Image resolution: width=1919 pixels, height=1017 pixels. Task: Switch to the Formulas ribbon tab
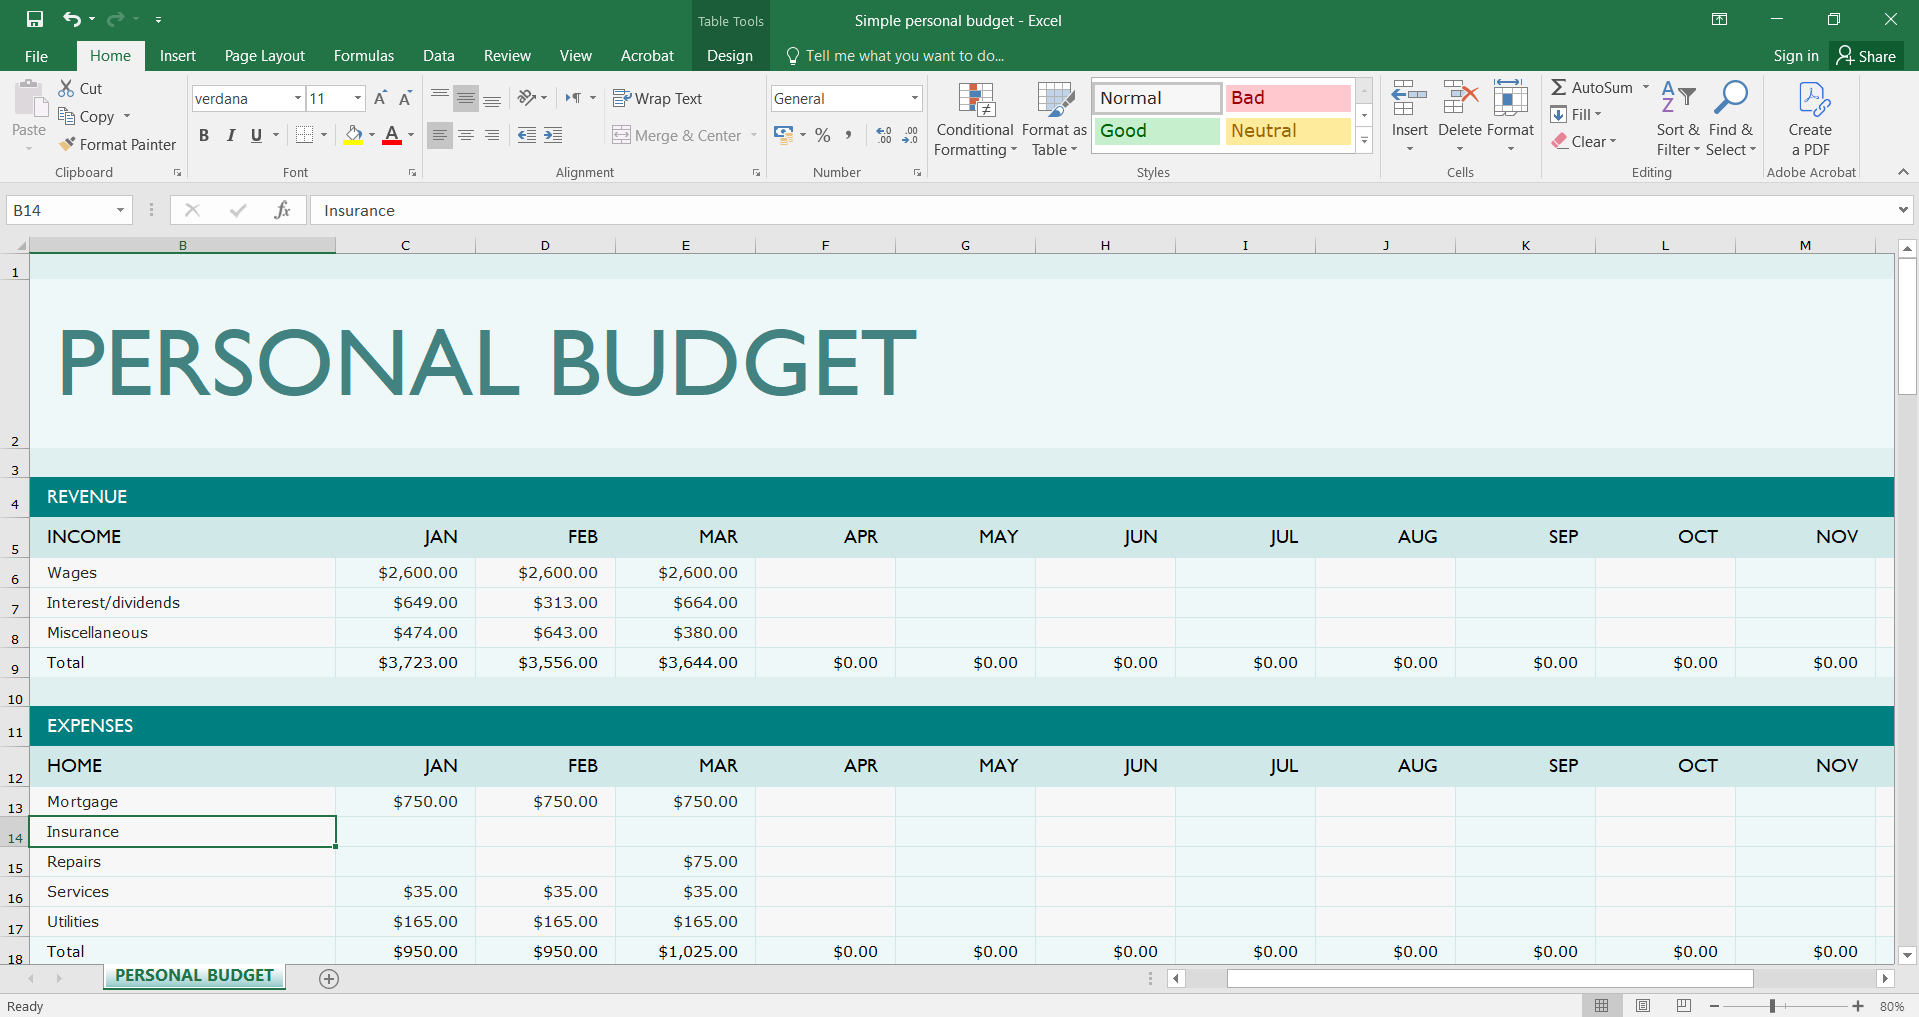click(363, 56)
